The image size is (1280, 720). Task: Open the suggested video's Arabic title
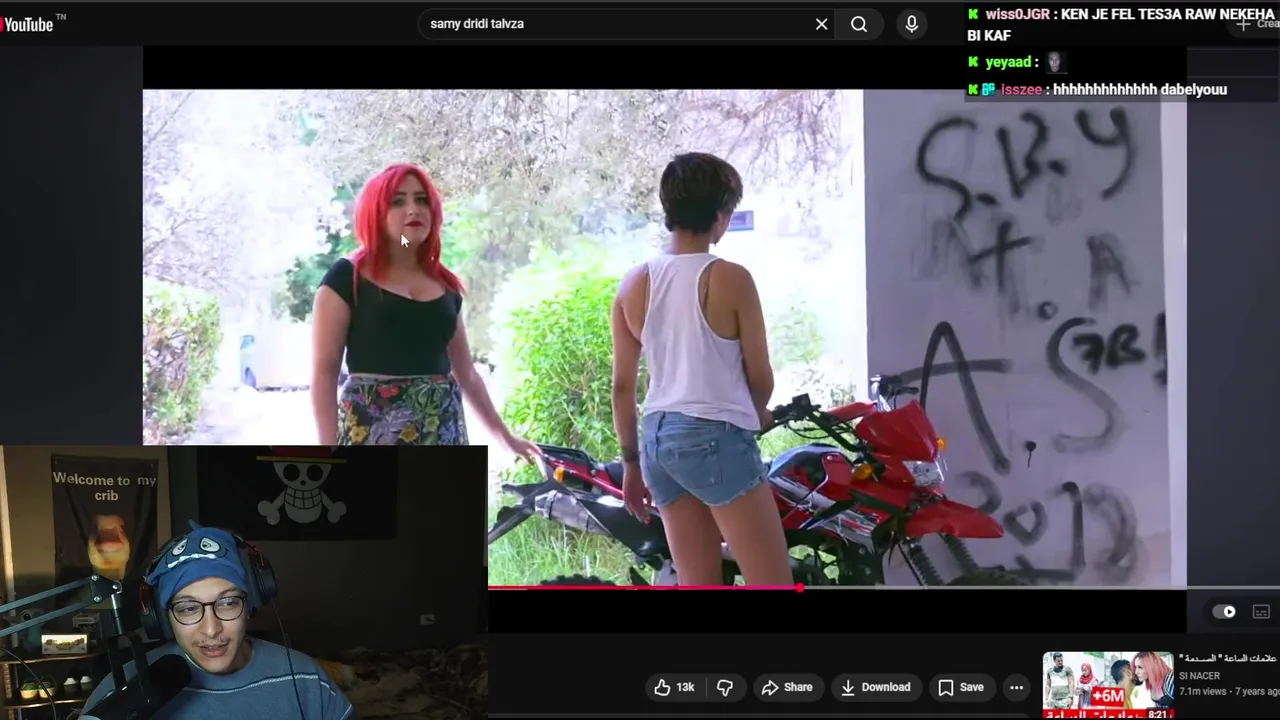1228,658
